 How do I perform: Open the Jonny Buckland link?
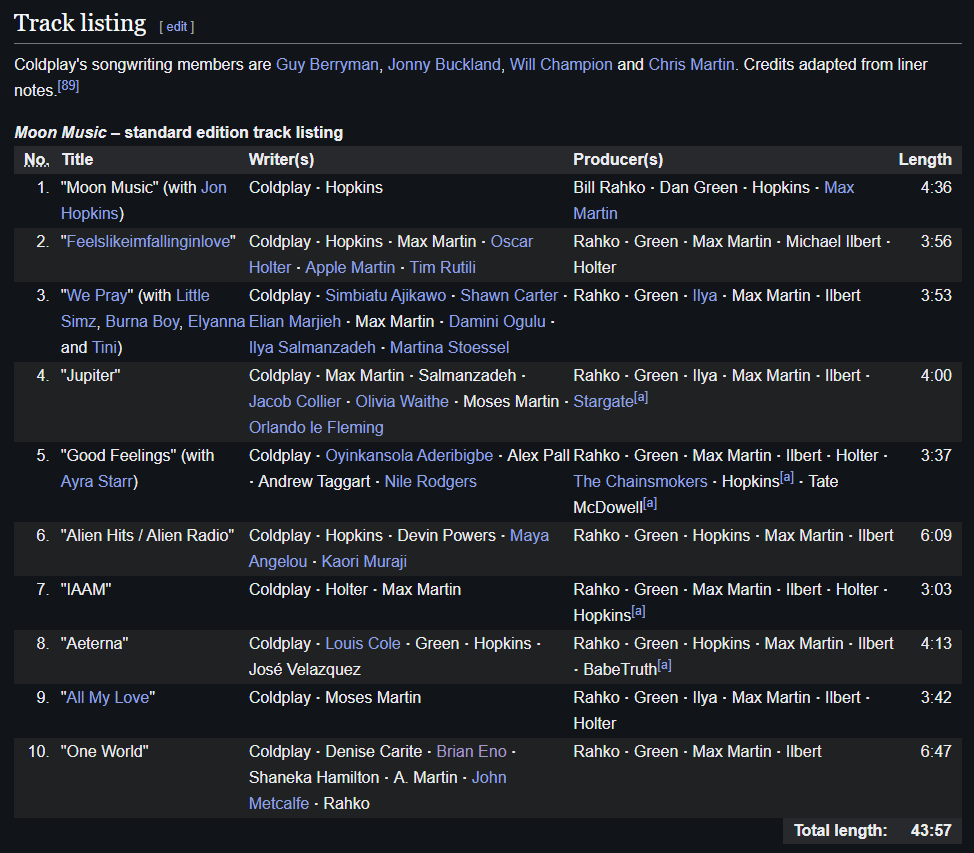[444, 65]
